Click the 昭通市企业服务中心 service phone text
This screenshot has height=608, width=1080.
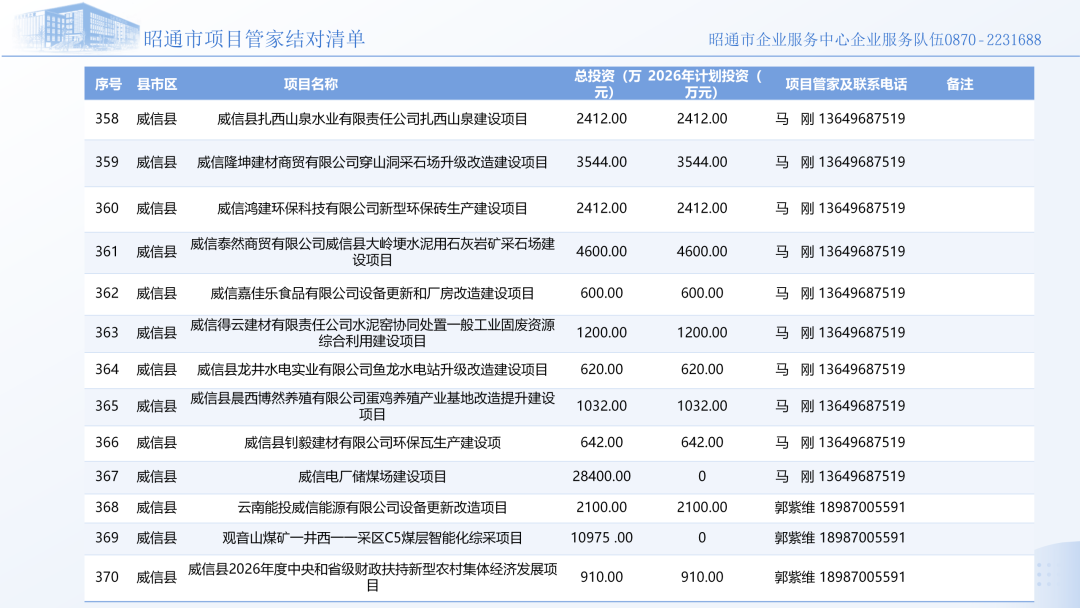tap(875, 40)
